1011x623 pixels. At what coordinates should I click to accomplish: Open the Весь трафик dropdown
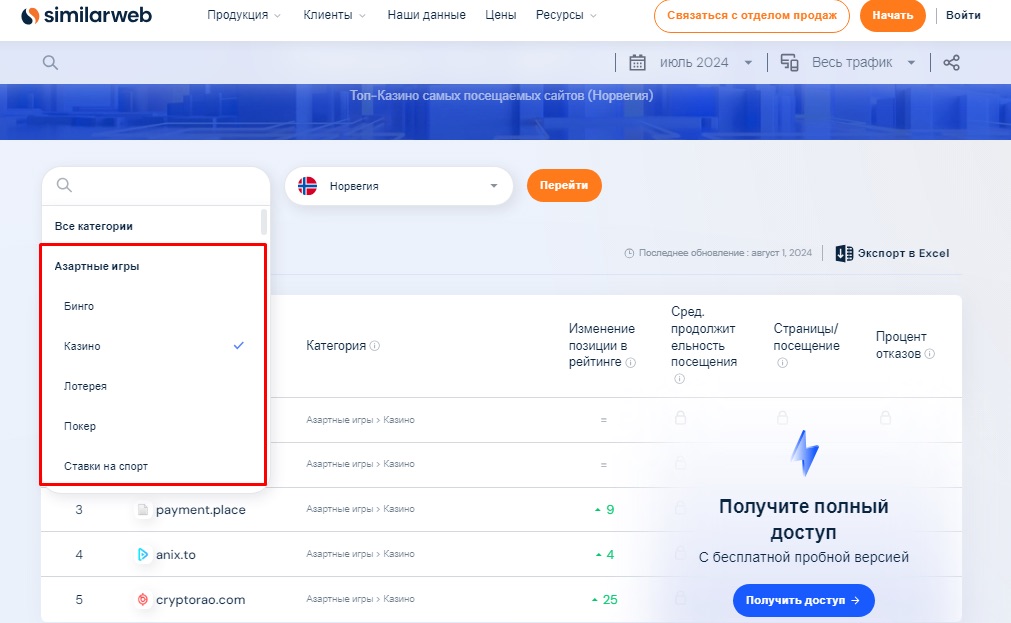[x=864, y=63]
